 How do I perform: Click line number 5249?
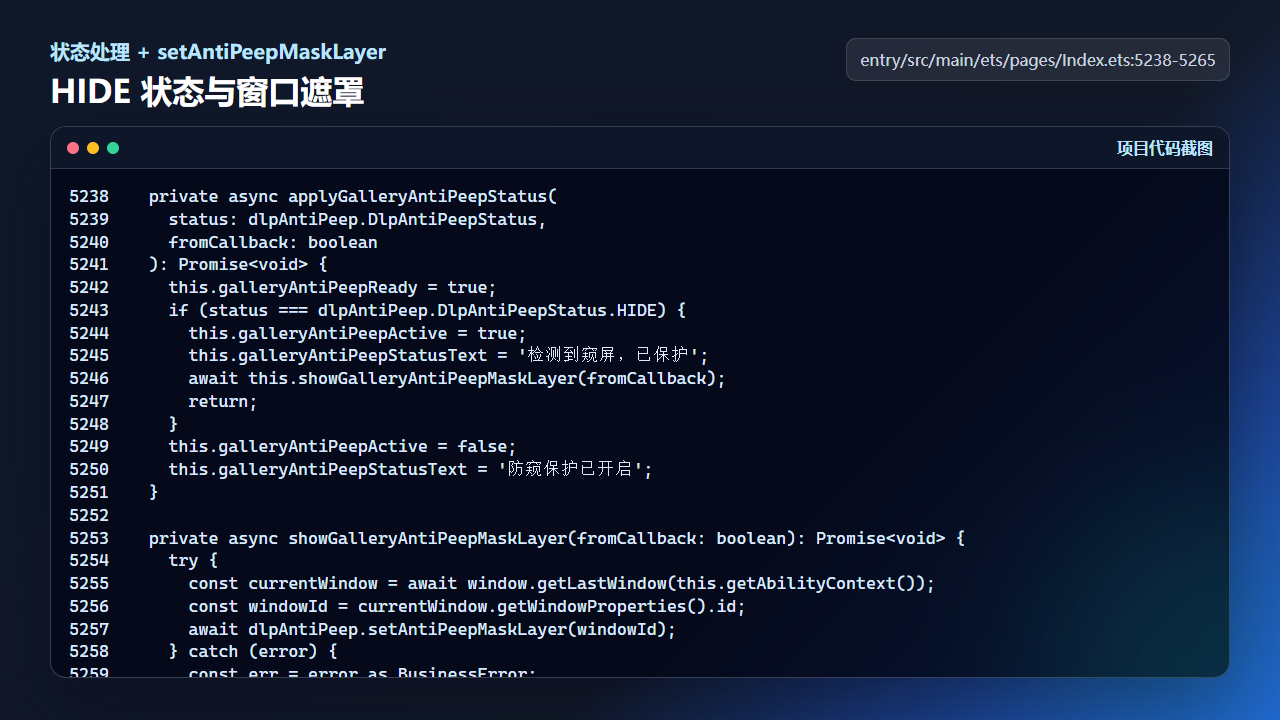tap(89, 447)
